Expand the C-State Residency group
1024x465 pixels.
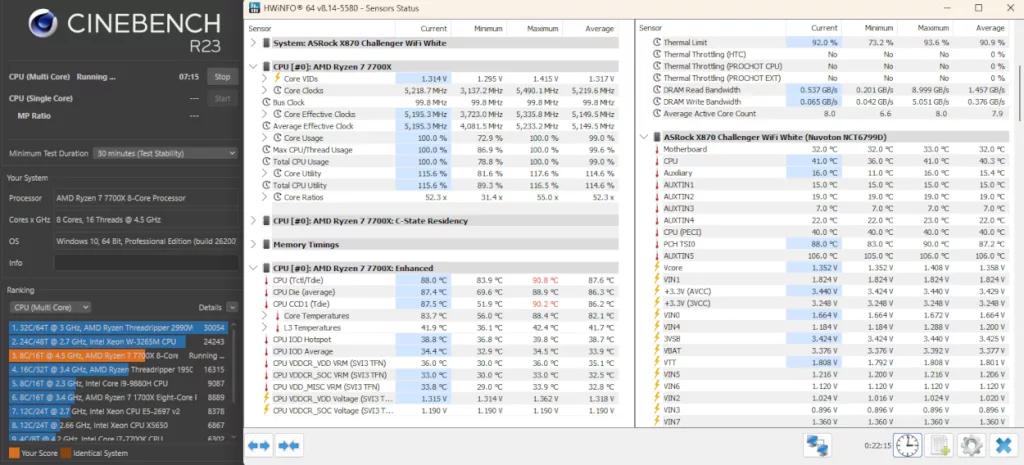253,221
